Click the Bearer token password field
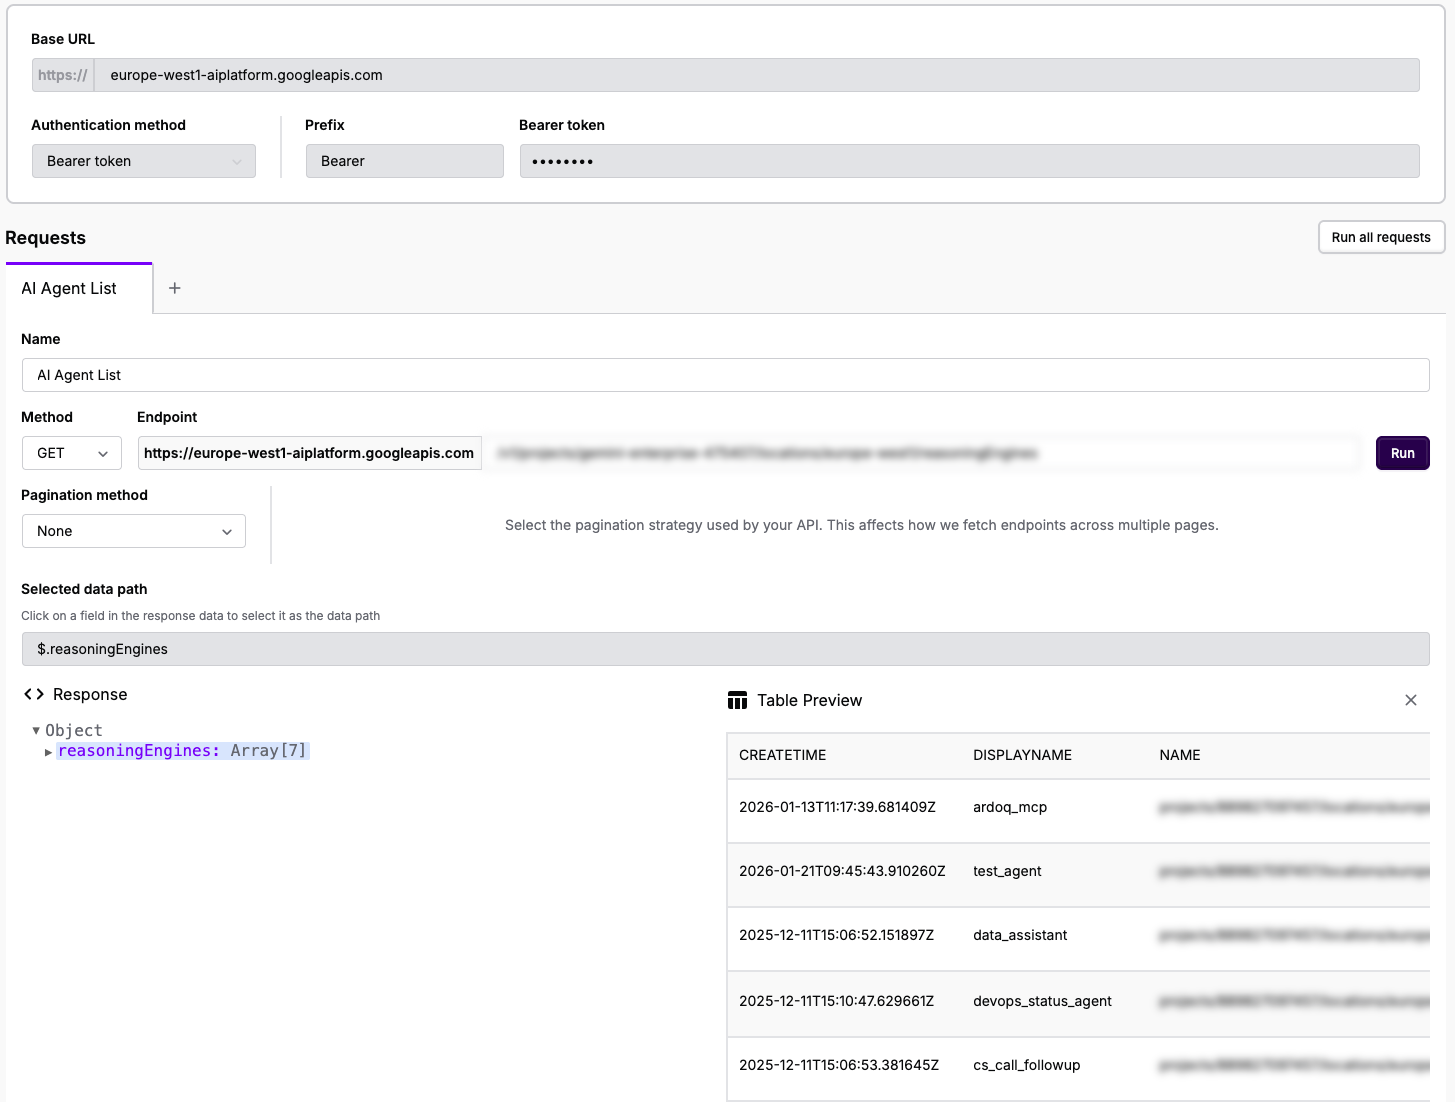Image resolution: width=1455 pixels, height=1102 pixels. 969,161
